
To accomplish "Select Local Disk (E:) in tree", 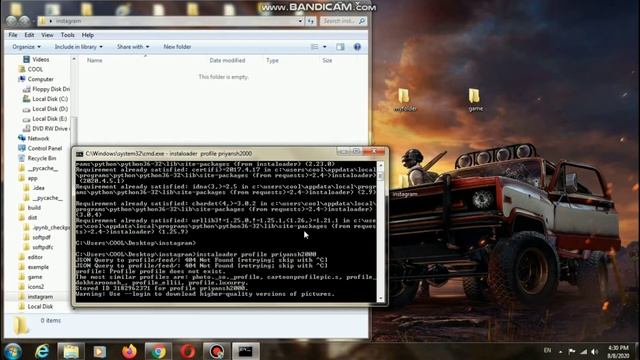I will click(x=45, y=119).
